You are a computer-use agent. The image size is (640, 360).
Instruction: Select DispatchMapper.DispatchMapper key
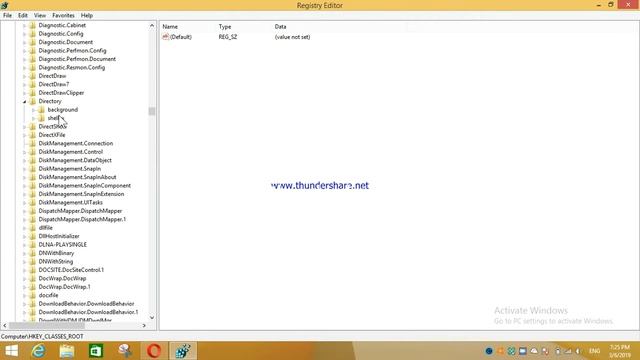(x=80, y=211)
